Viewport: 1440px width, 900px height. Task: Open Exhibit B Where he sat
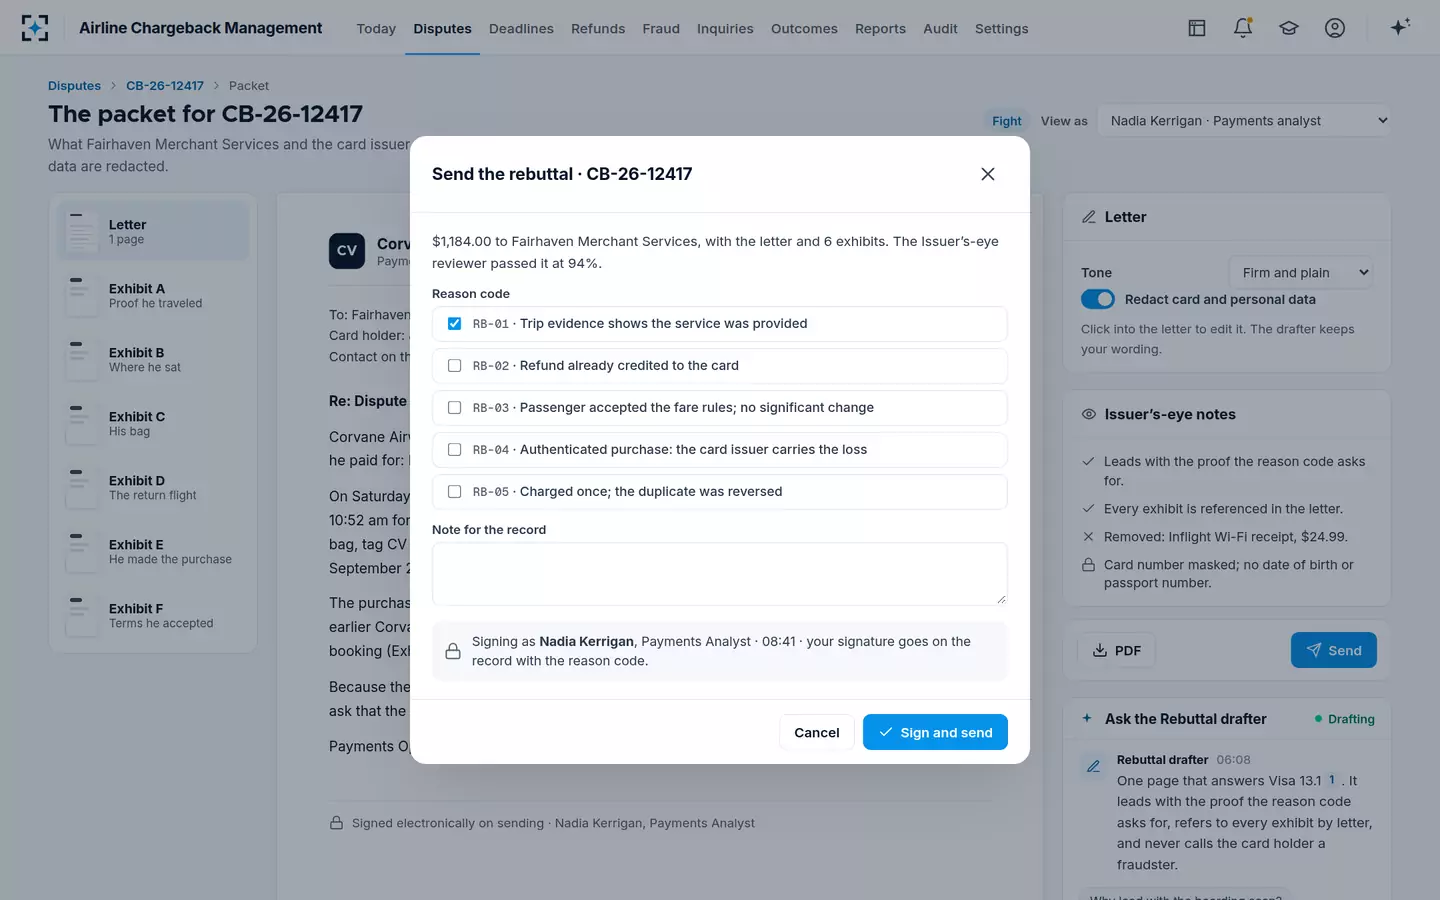(x=153, y=359)
